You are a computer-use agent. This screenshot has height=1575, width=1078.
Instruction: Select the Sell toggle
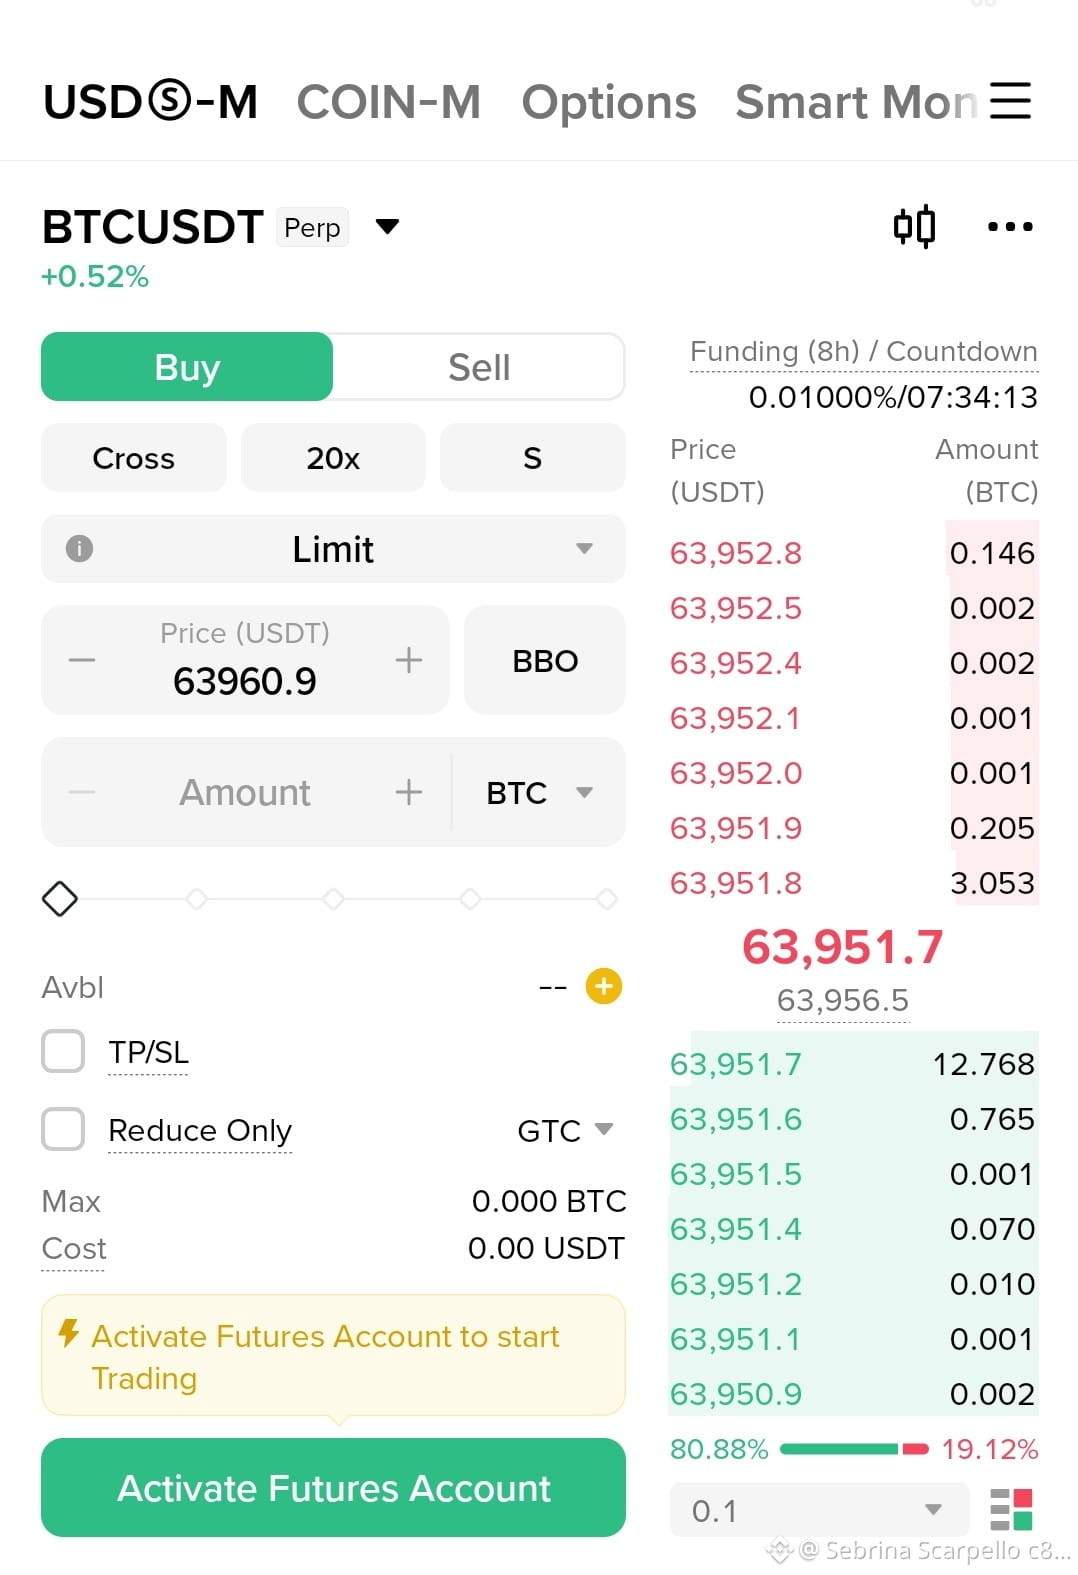479,367
